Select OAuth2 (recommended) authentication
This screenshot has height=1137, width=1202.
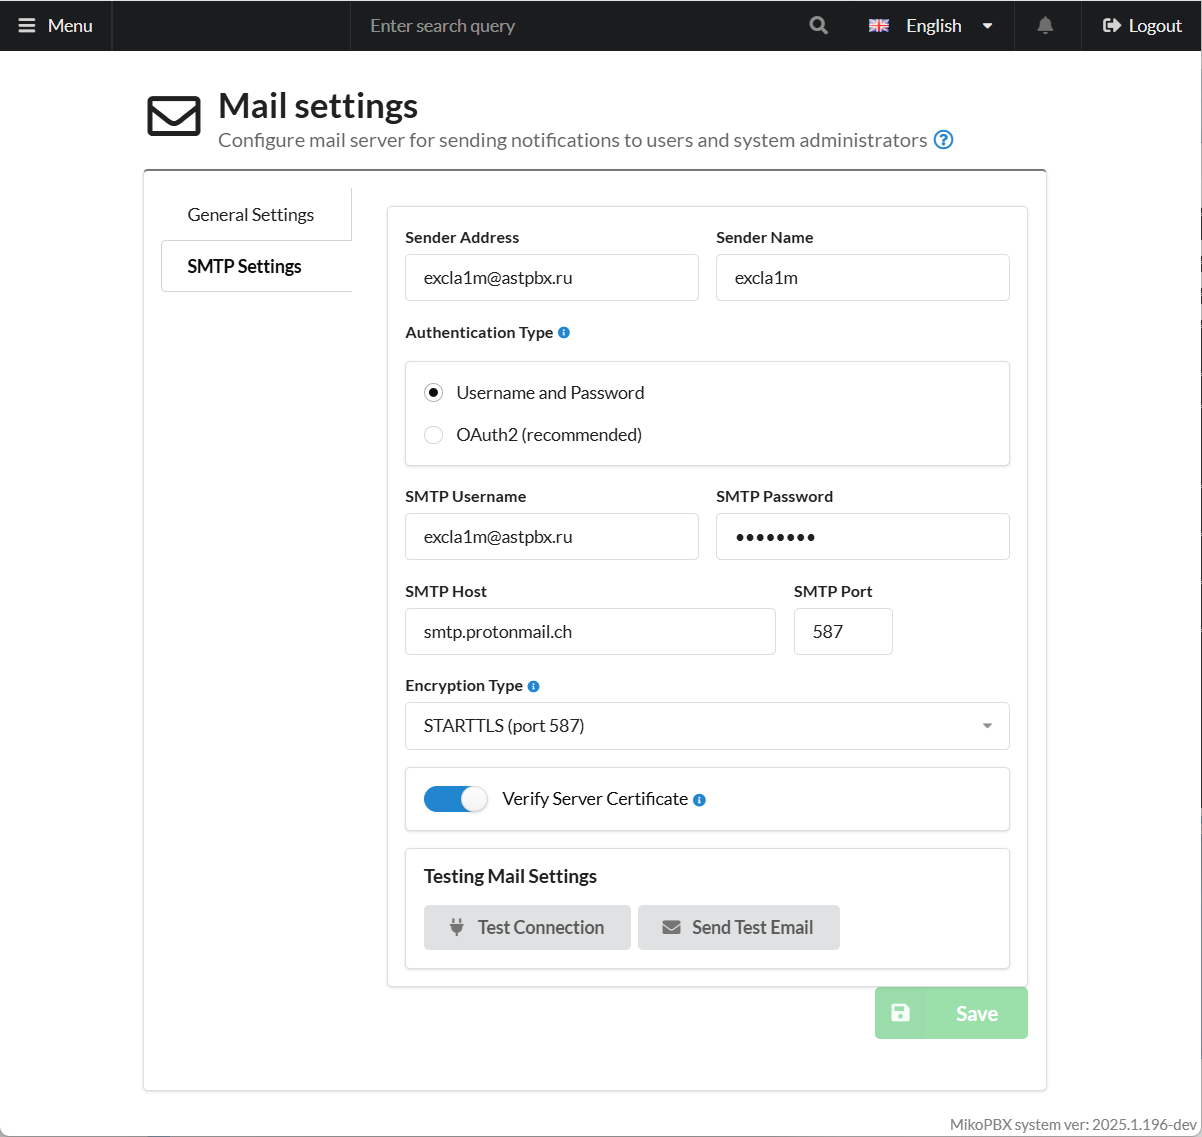[x=434, y=435]
